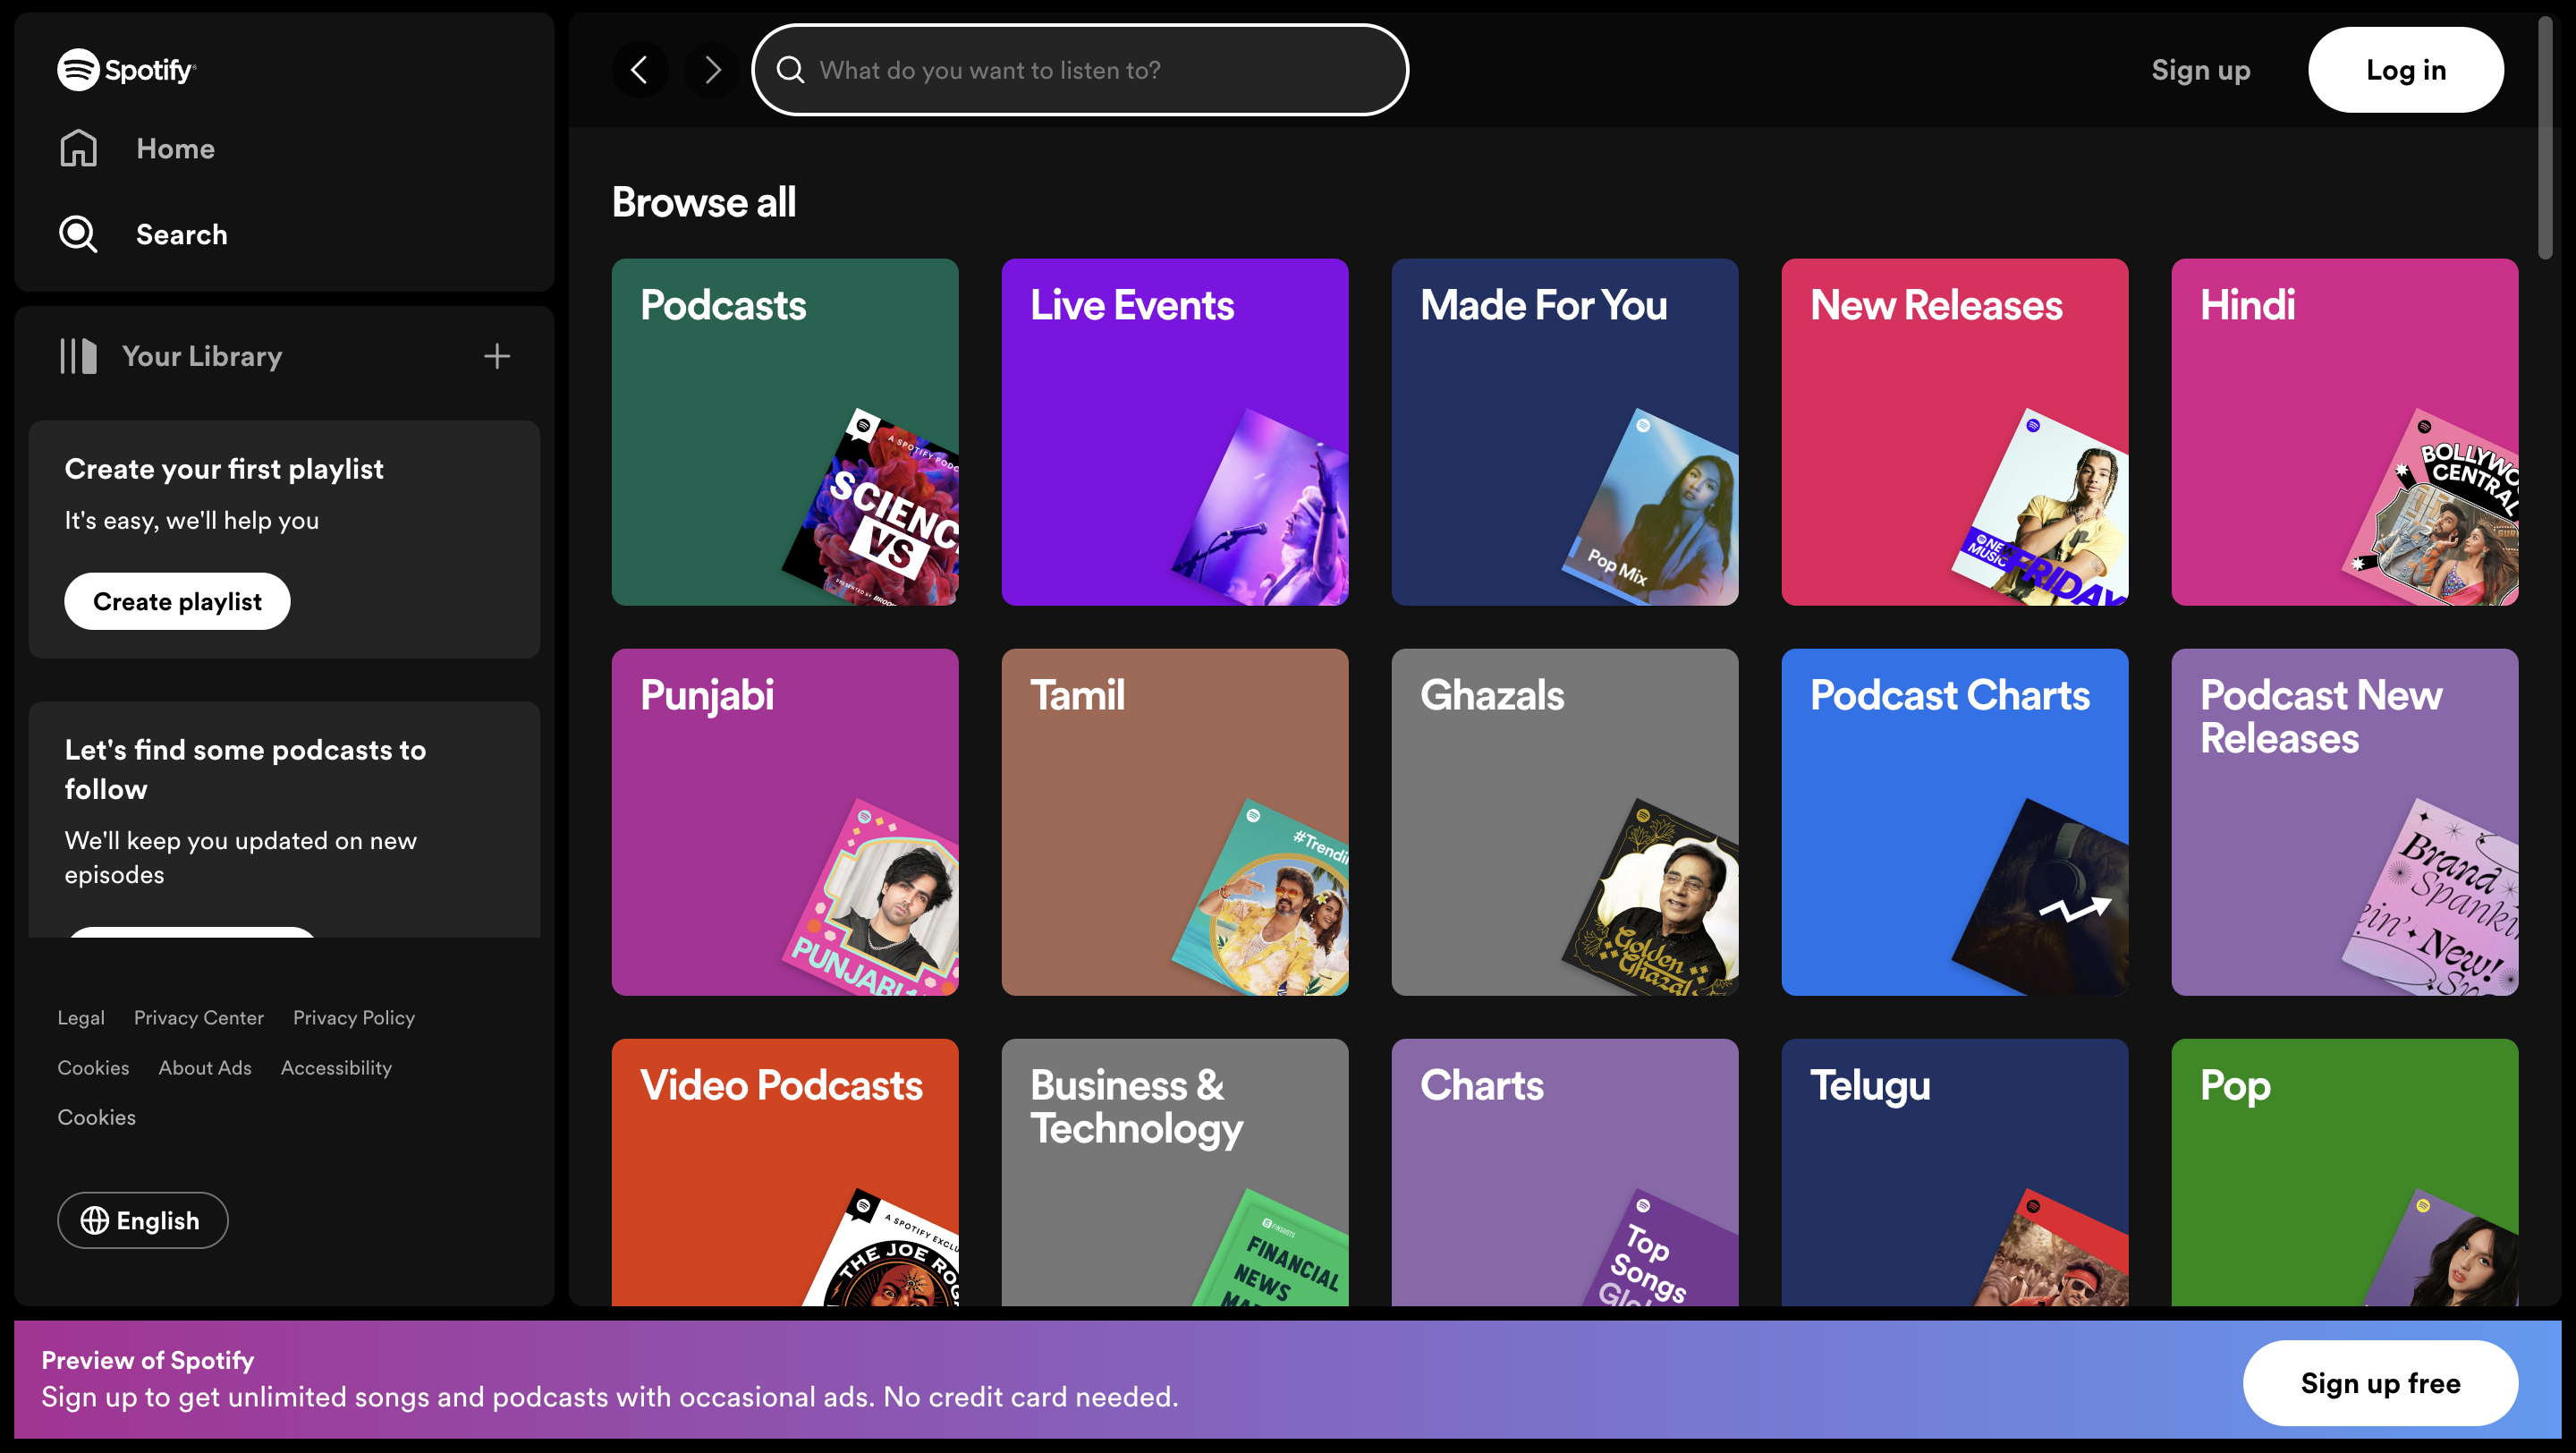Viewport: 2576px width, 1453px height.
Task: Click the Home icon in sidebar
Action: [x=78, y=149]
